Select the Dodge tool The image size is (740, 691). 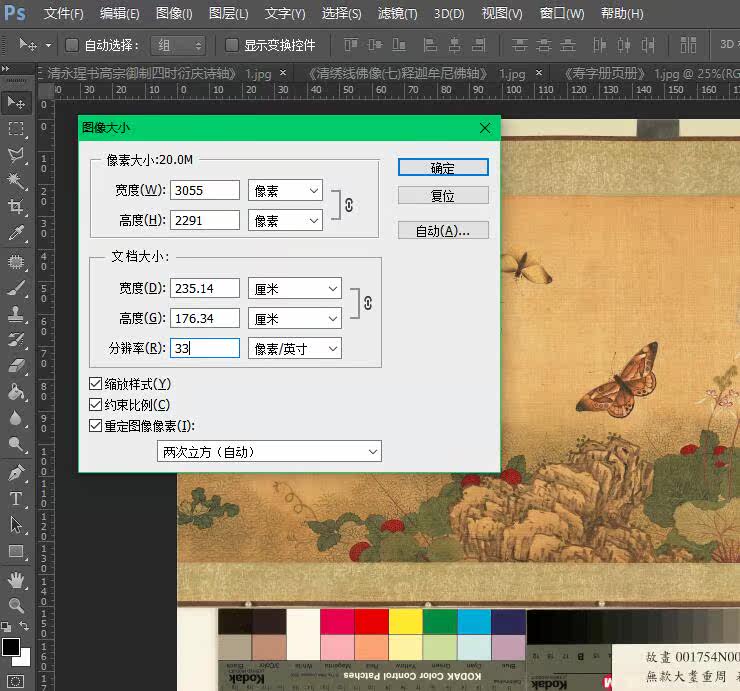(16, 444)
